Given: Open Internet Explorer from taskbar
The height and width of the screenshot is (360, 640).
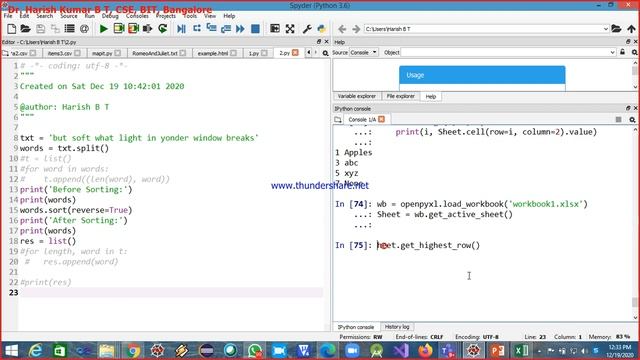Looking at the screenshot, I should [x=36, y=351].
